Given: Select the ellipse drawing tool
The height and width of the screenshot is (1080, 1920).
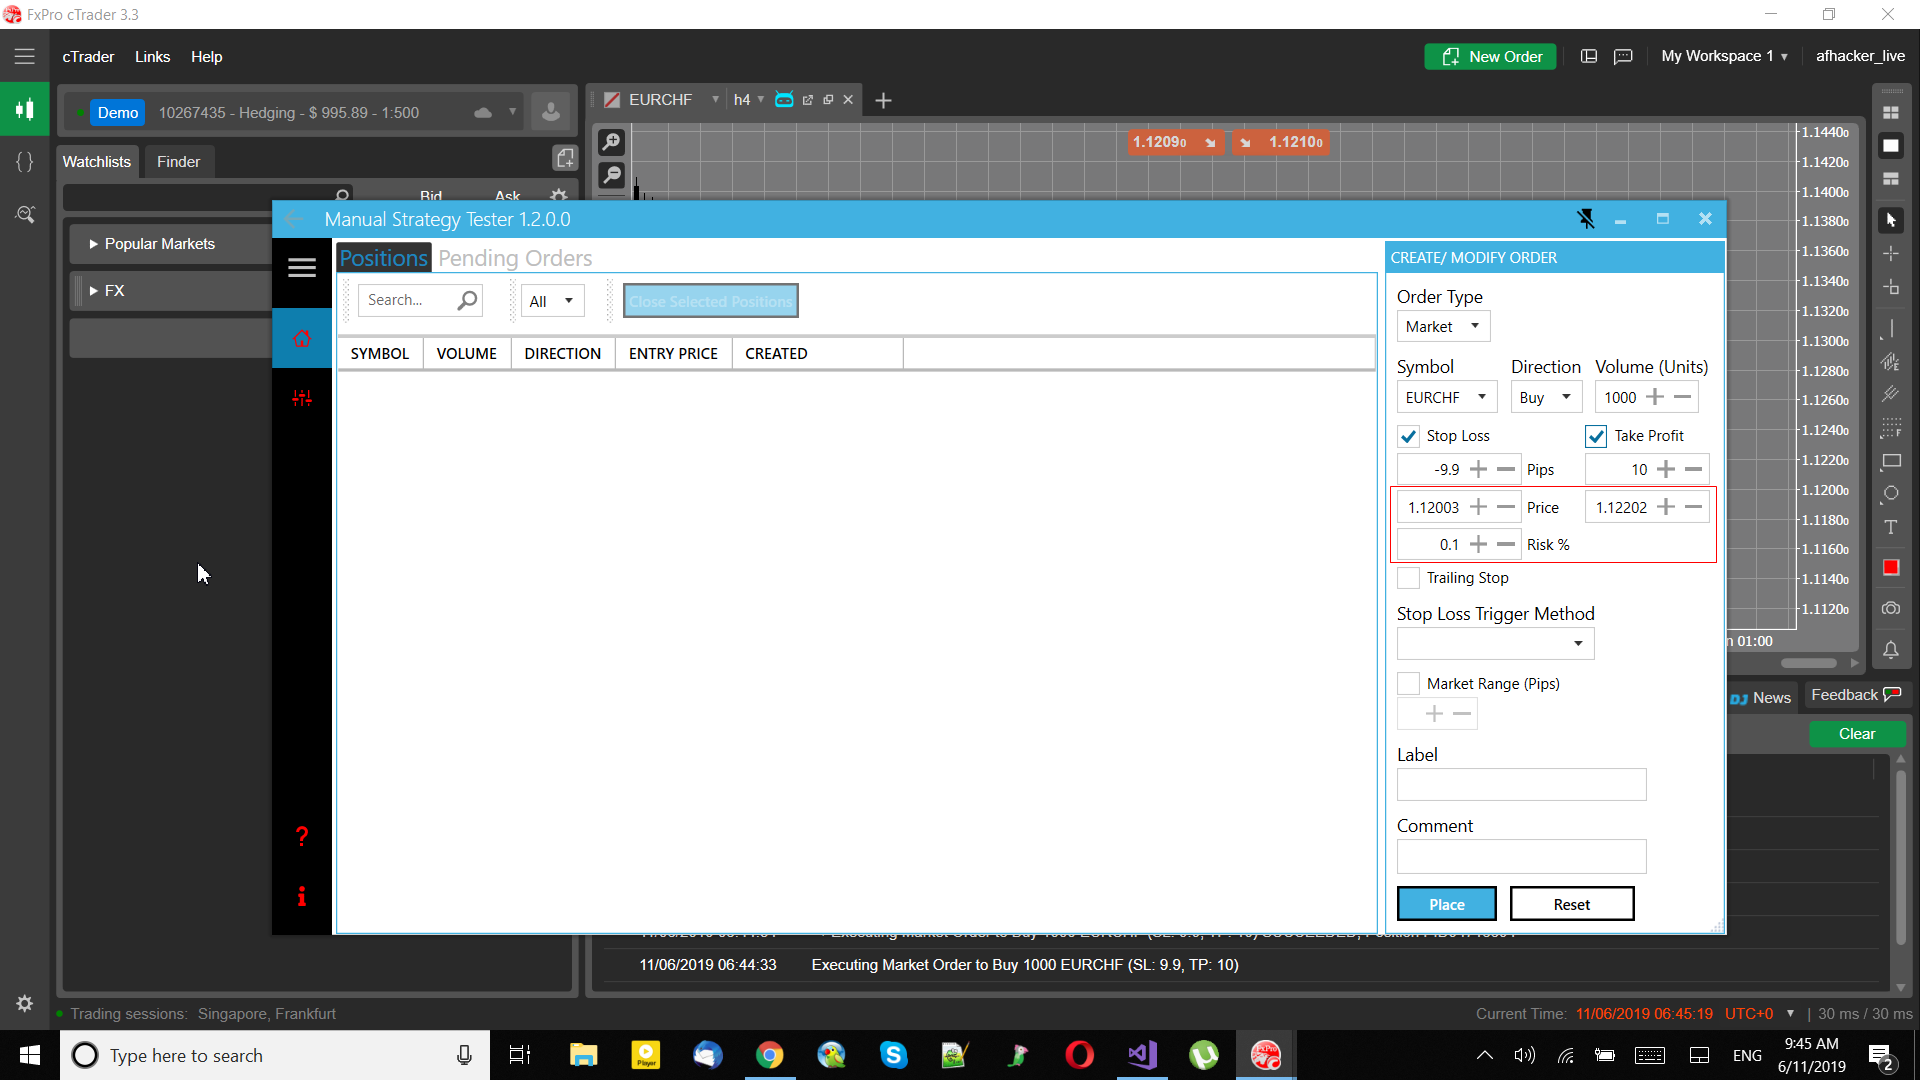Looking at the screenshot, I should pyautogui.click(x=1891, y=494).
